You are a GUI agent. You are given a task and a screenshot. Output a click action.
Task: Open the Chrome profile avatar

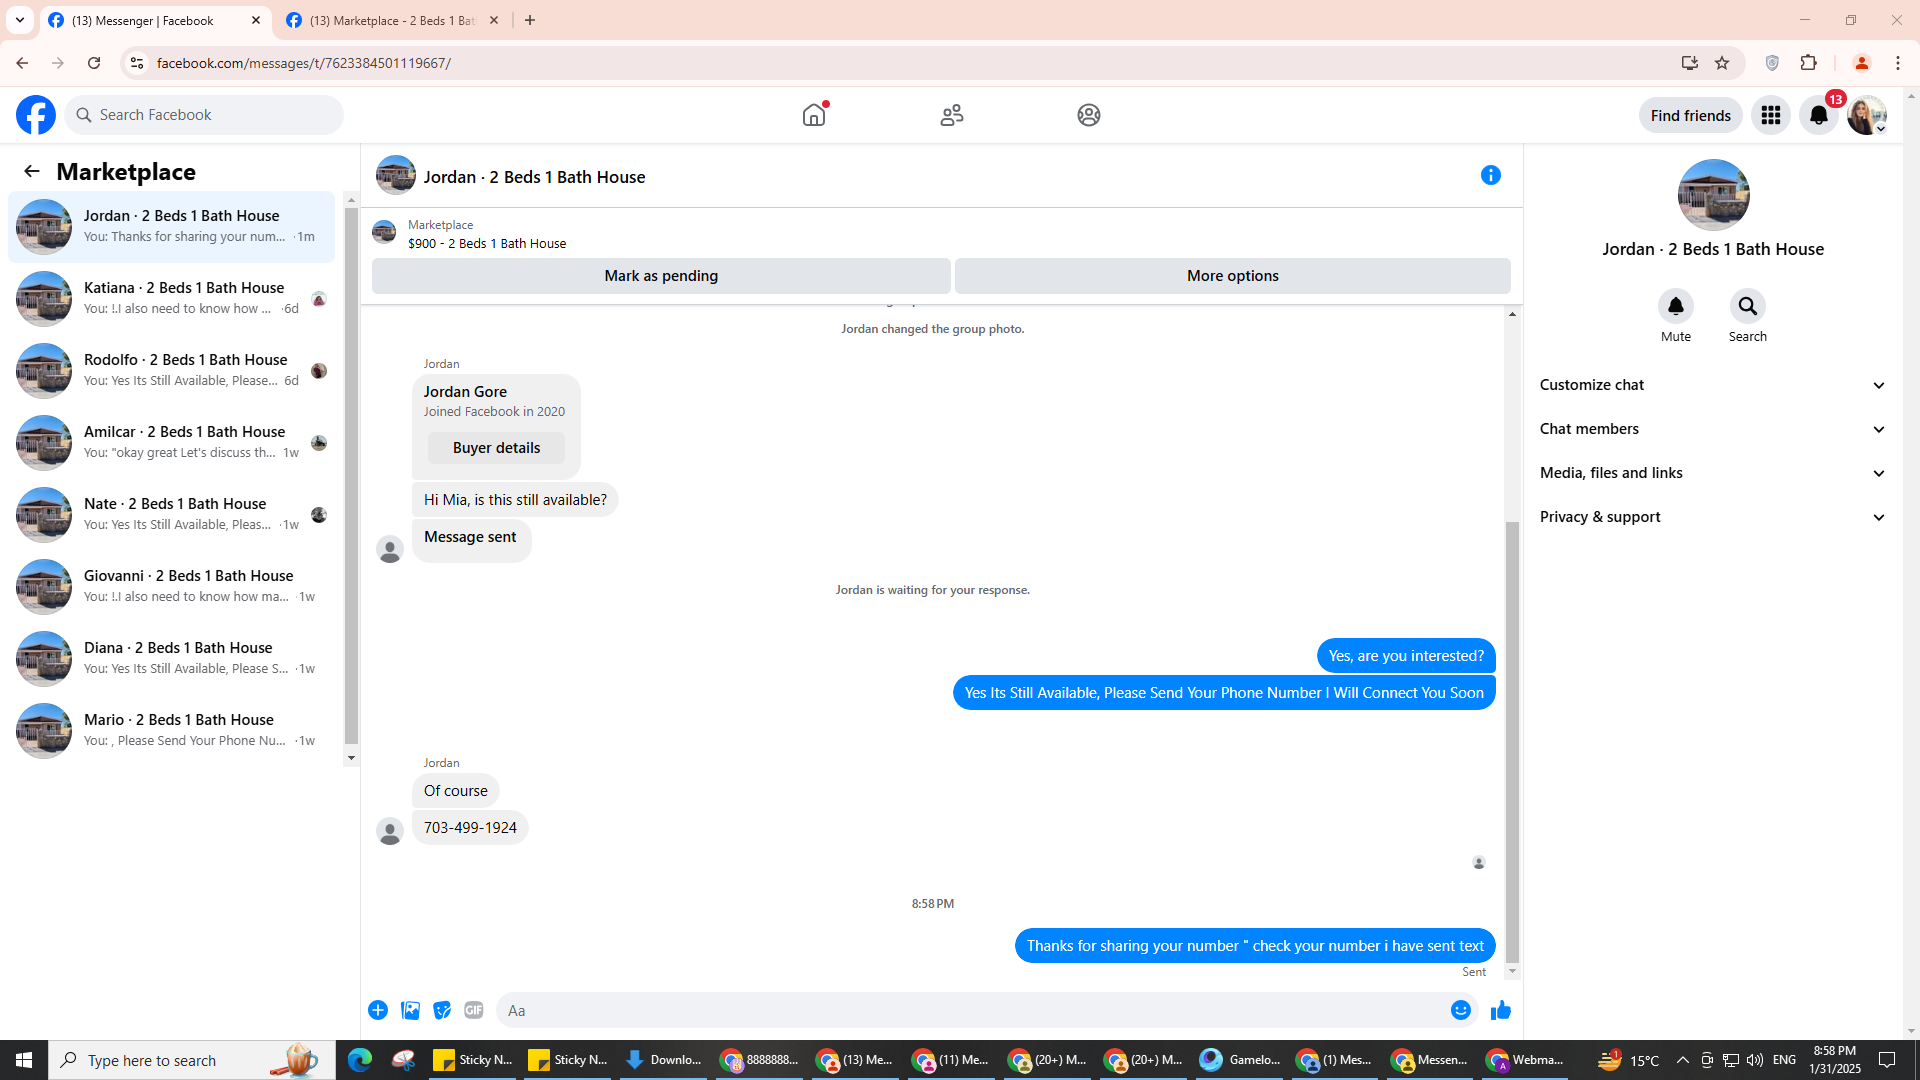pos(1861,63)
